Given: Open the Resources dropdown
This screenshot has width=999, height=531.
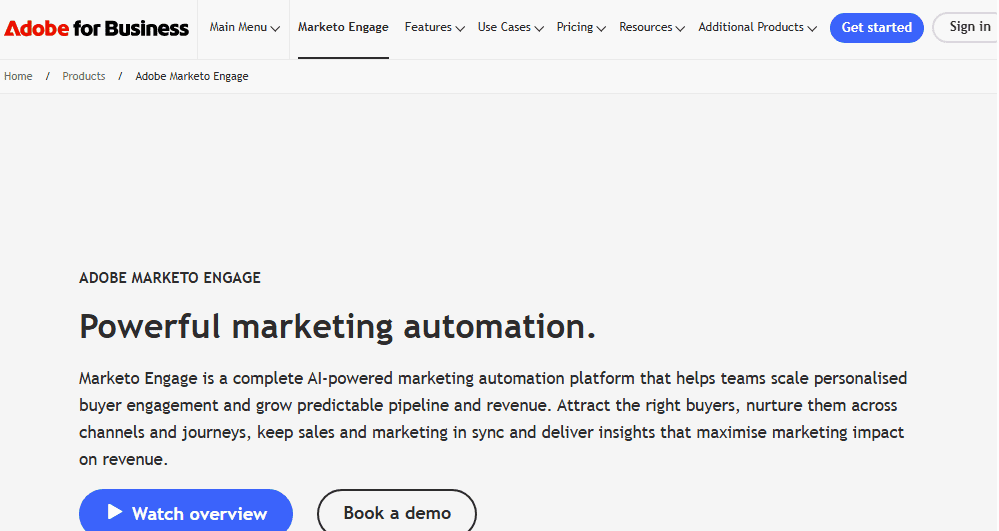Looking at the screenshot, I should (x=652, y=27).
